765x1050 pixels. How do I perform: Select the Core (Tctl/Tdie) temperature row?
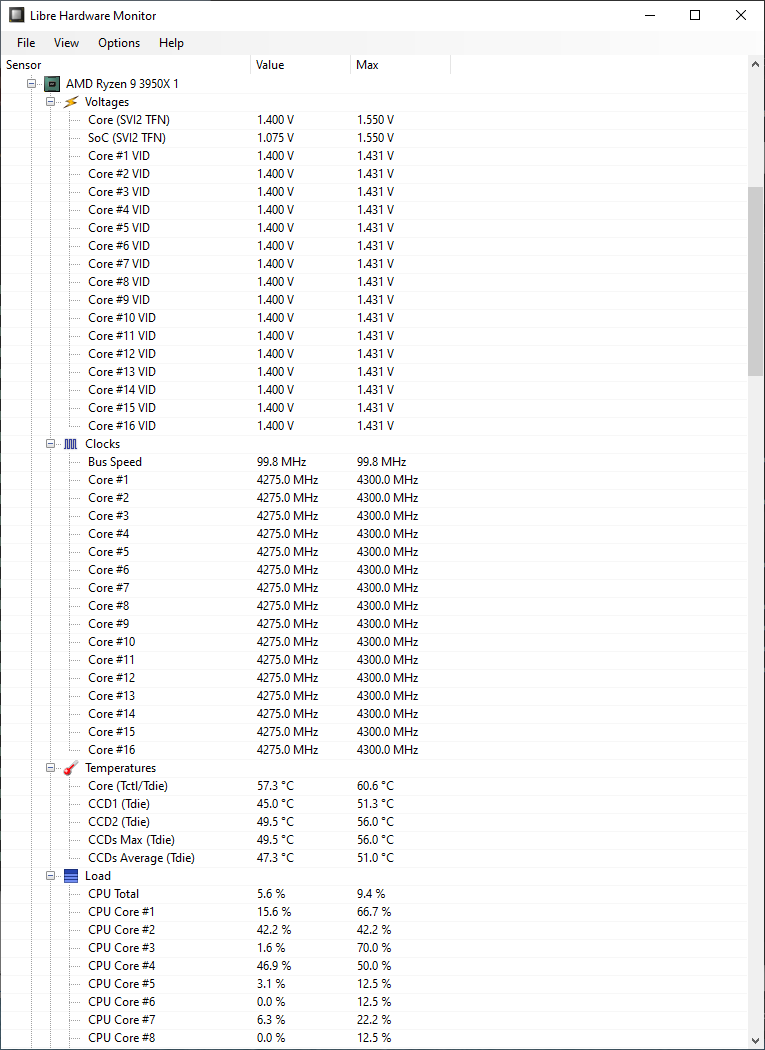point(374,786)
